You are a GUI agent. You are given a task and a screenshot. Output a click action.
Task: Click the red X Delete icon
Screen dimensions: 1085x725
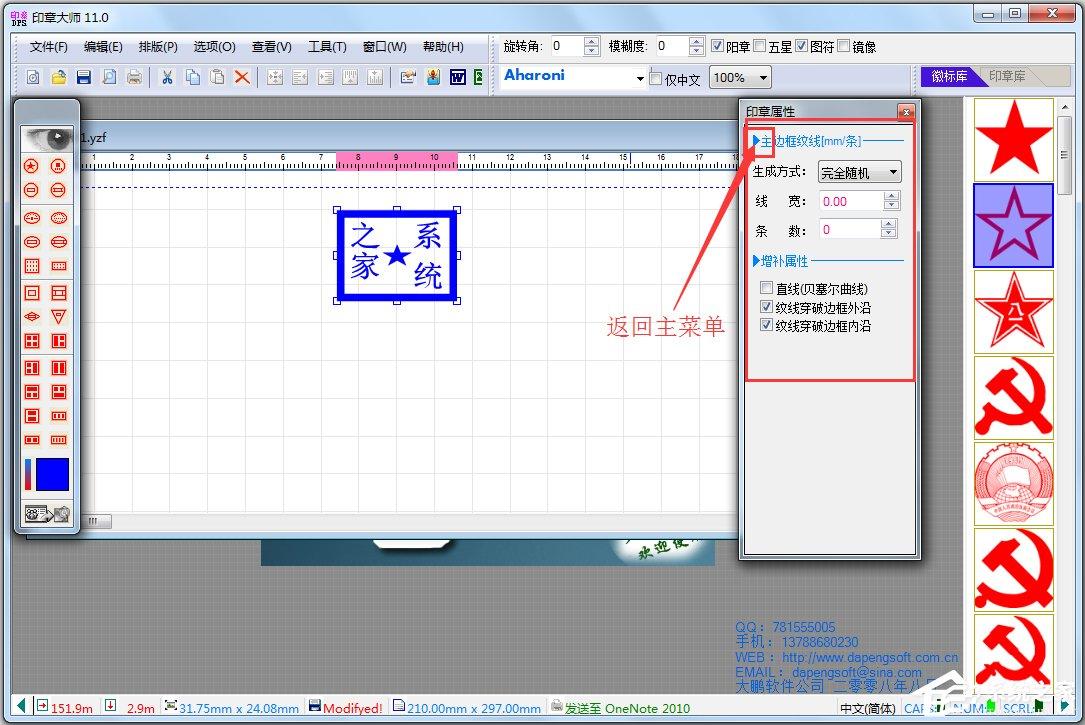pyautogui.click(x=242, y=77)
